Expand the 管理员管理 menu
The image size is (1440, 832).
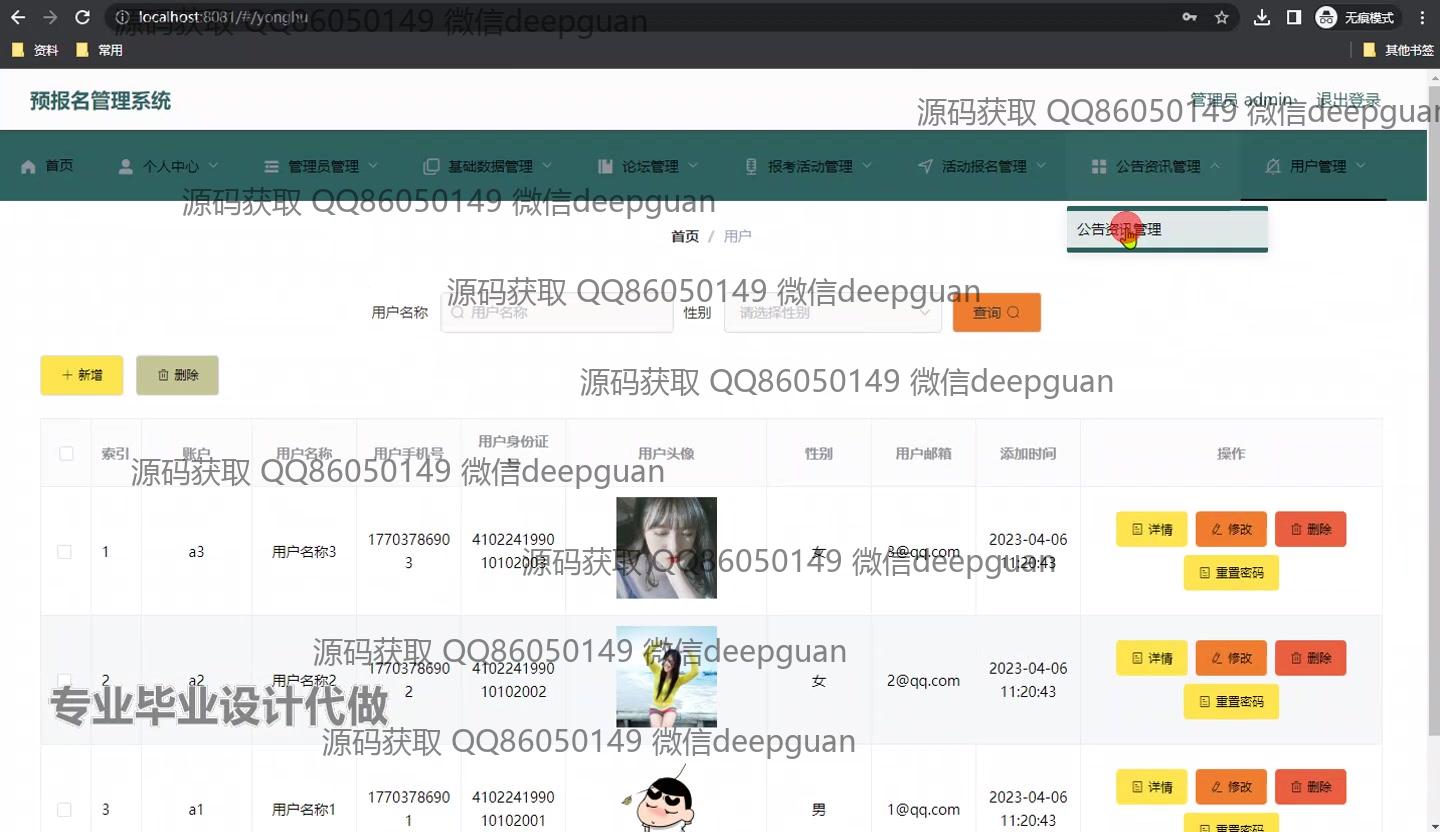point(321,166)
